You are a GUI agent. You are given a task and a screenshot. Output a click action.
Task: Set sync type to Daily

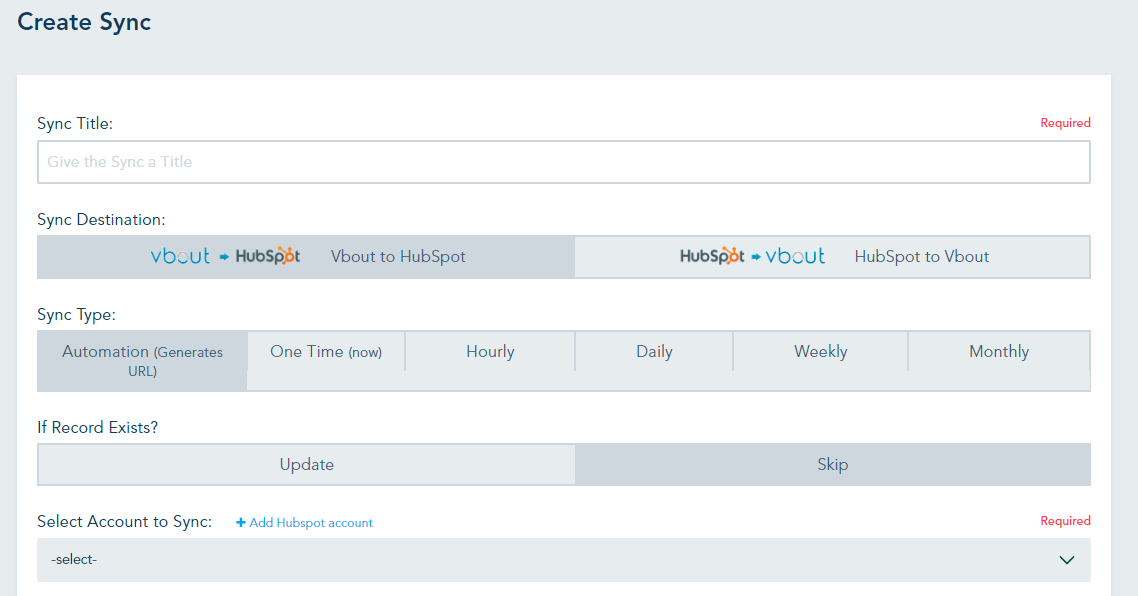point(654,351)
